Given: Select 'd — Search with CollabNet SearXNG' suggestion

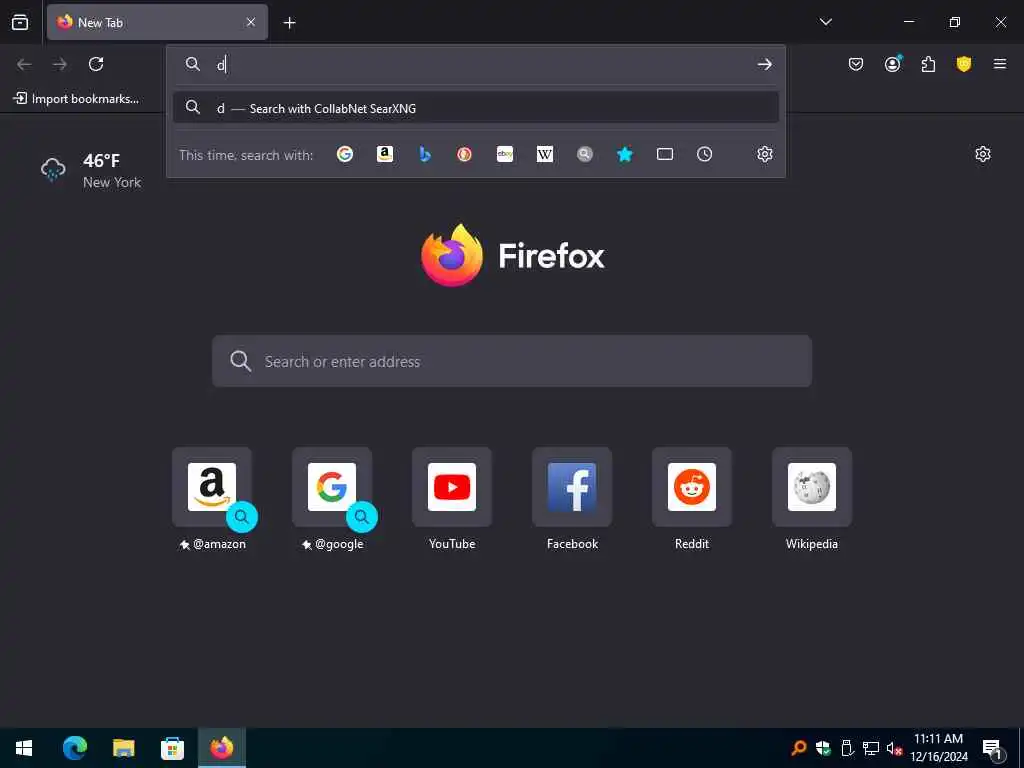Looking at the screenshot, I should point(475,108).
